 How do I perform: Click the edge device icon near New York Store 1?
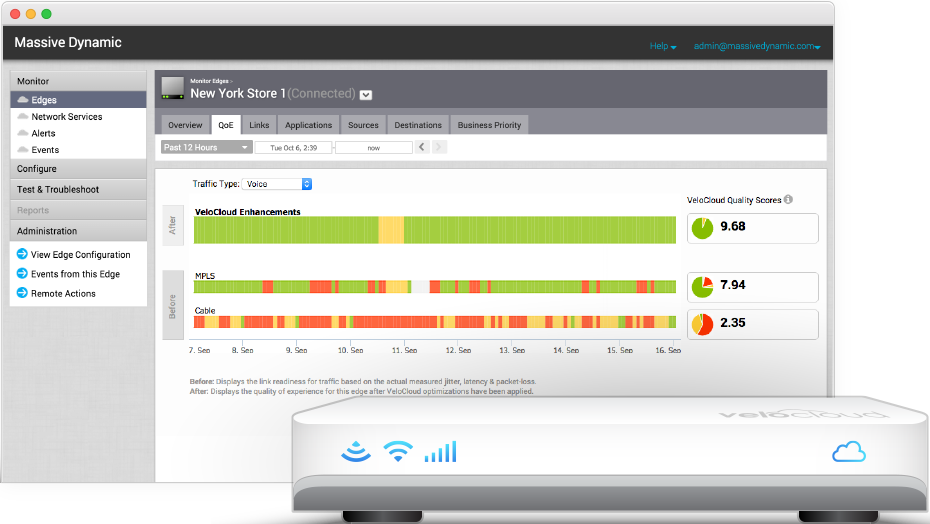click(173, 88)
